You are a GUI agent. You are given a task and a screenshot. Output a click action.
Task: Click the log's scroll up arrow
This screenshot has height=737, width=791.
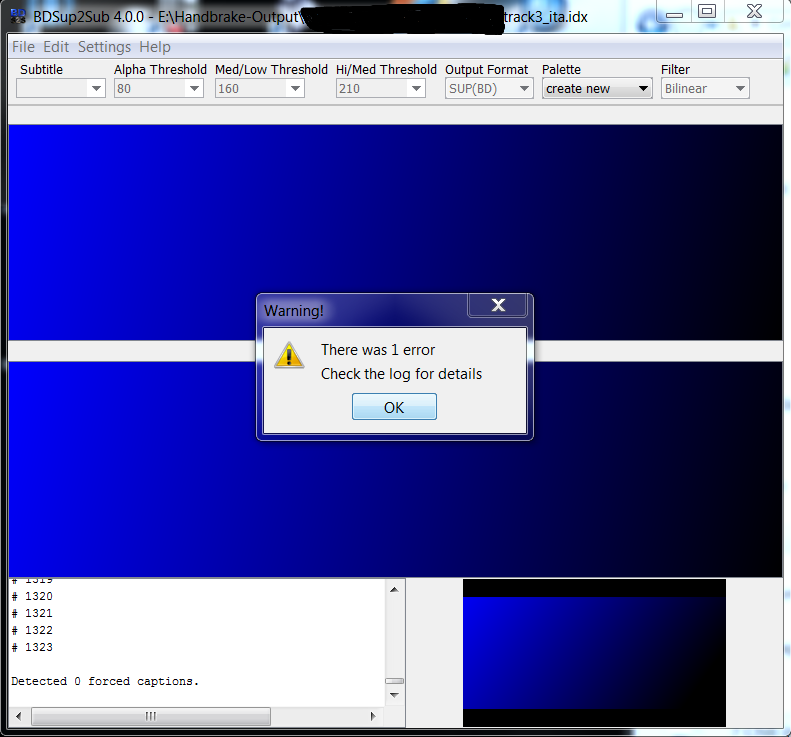(x=394, y=589)
